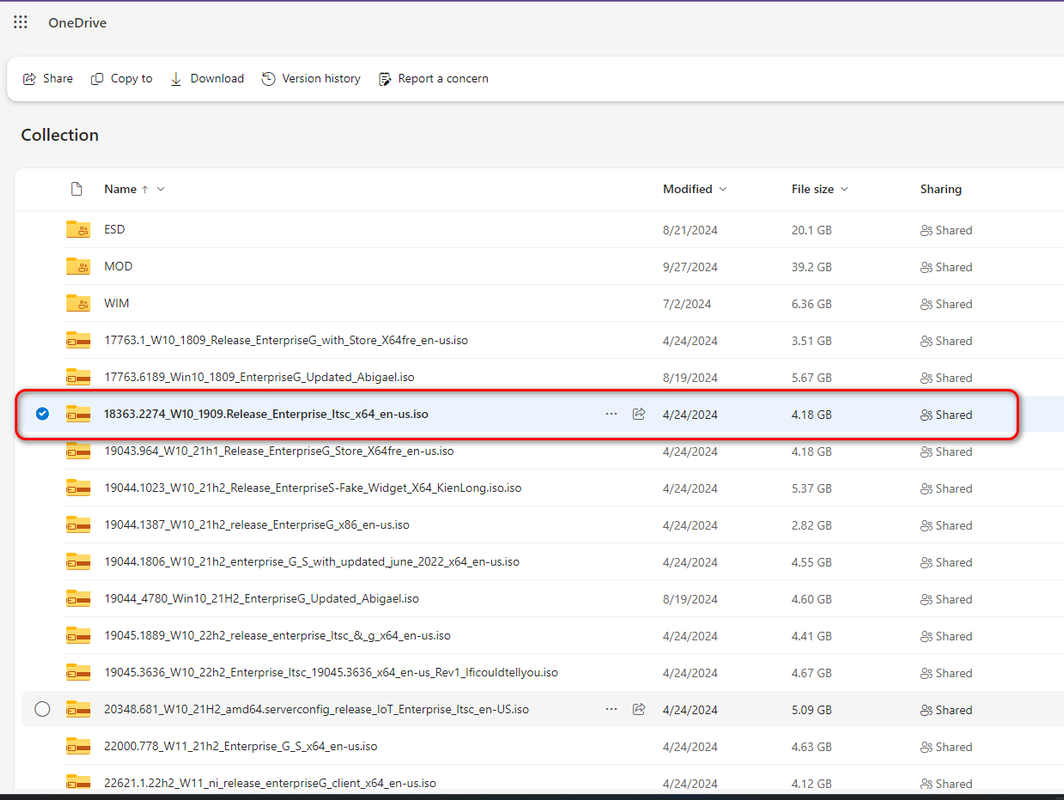Click ISO icon of 17763.6189_Win10_1809 file
This screenshot has height=800, width=1064.
coord(78,377)
